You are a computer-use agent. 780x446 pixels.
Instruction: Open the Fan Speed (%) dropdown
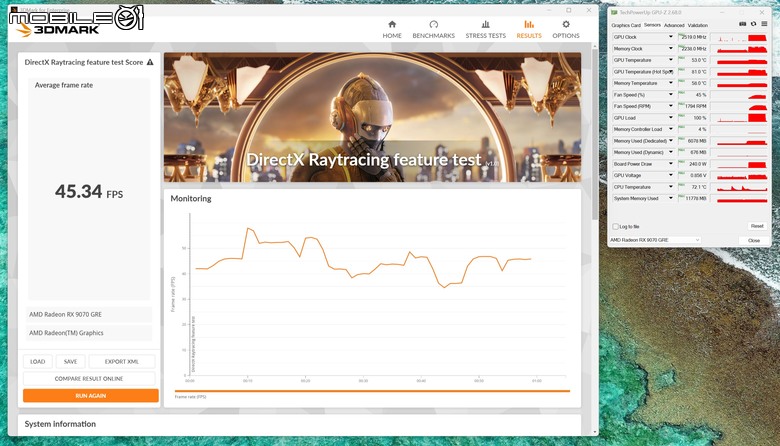(671, 94)
